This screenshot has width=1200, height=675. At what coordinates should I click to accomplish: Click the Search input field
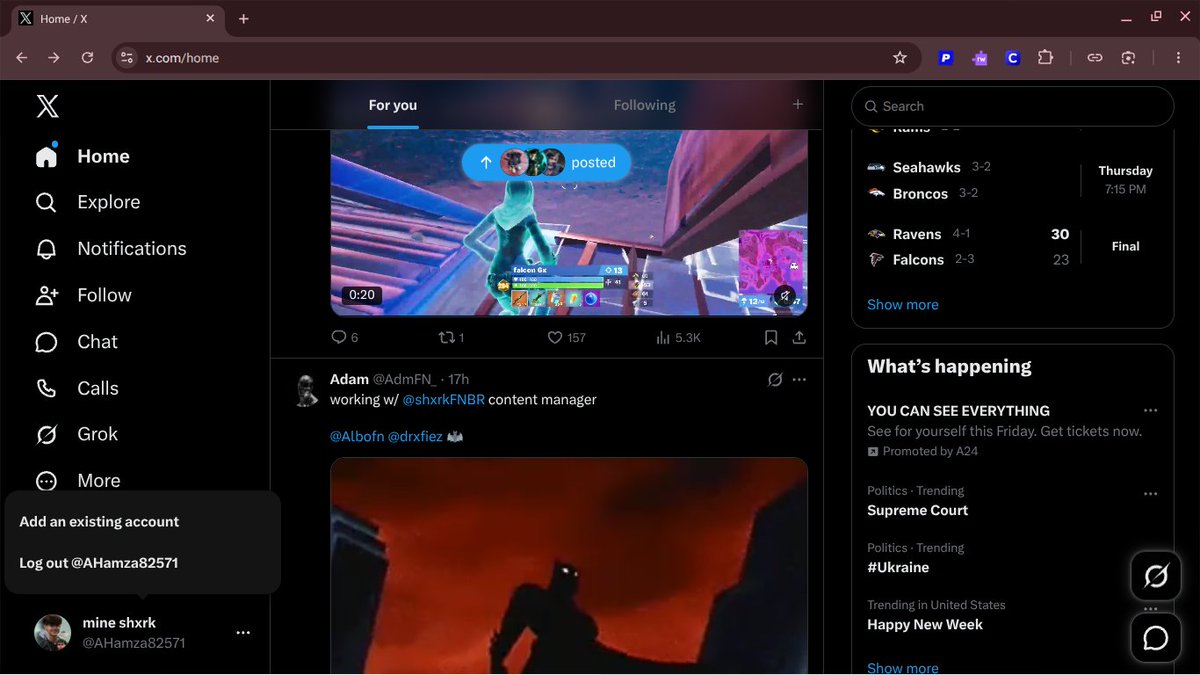click(x=1013, y=106)
